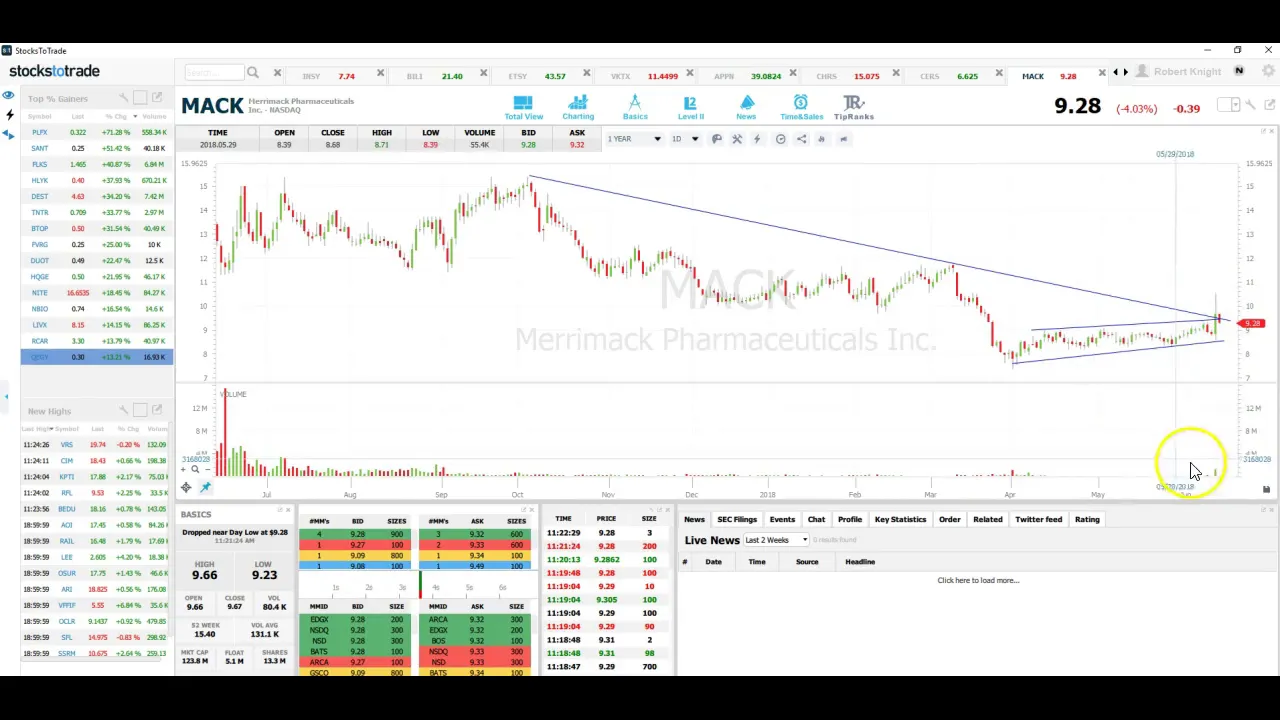
Task: Open chart drawing tools icon
Action: 737,139
